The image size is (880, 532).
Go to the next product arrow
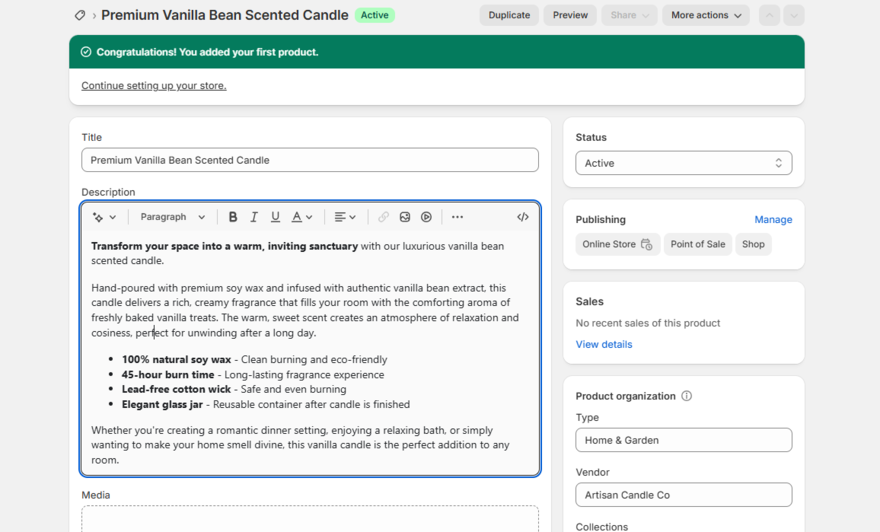tap(794, 15)
